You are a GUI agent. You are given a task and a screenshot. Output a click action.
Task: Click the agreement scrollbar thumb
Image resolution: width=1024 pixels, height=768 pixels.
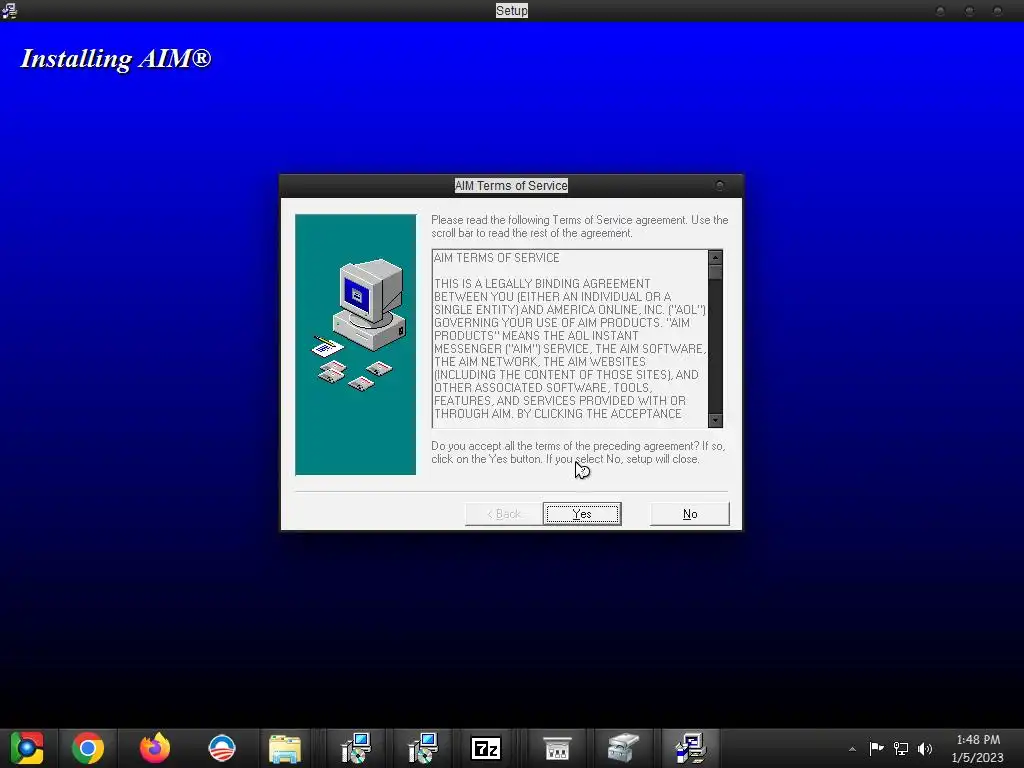(715, 272)
